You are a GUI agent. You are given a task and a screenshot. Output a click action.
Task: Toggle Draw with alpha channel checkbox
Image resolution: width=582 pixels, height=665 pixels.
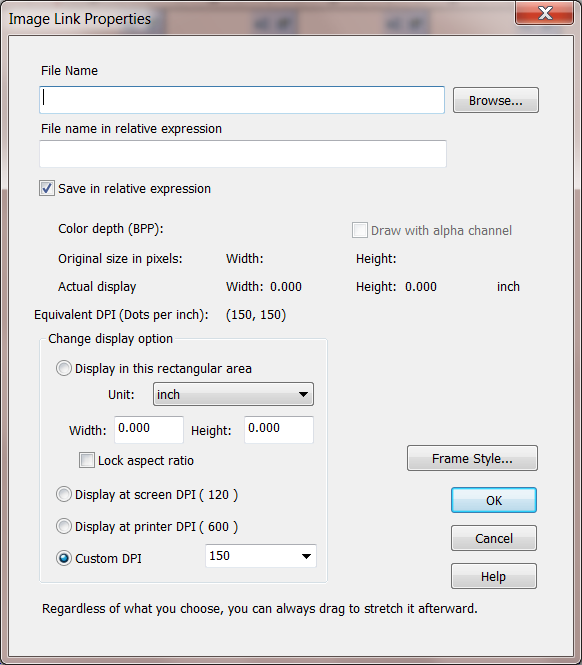tap(360, 230)
